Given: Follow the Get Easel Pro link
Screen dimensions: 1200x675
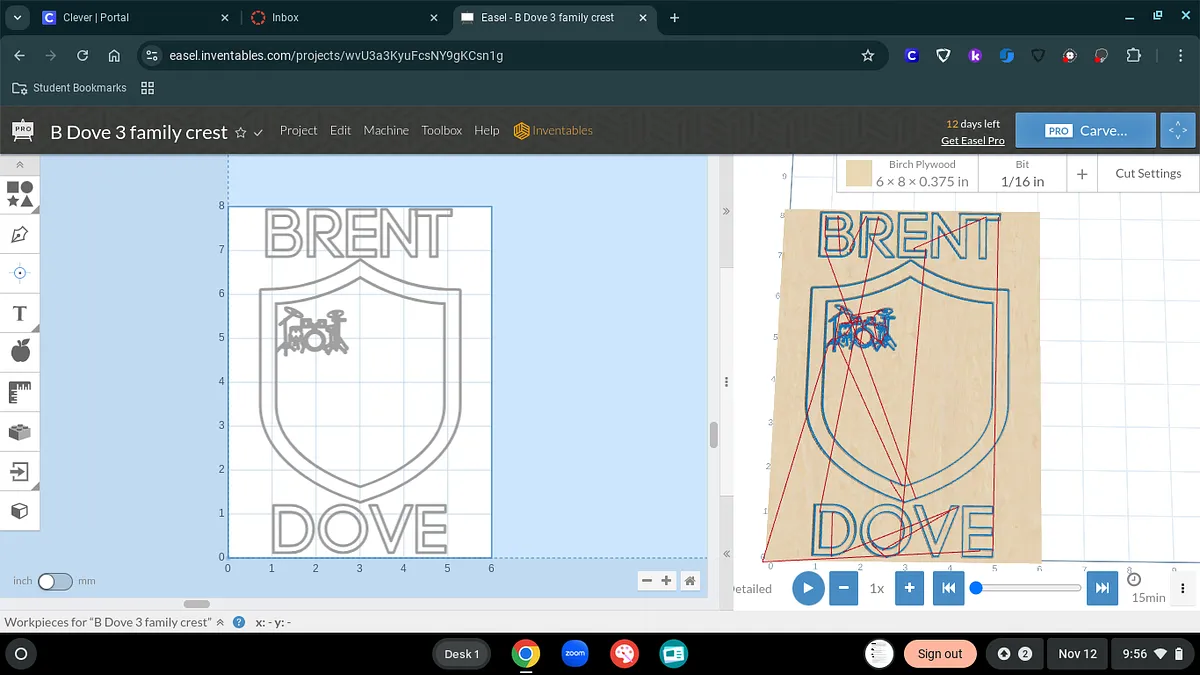Looking at the screenshot, I should [972, 141].
